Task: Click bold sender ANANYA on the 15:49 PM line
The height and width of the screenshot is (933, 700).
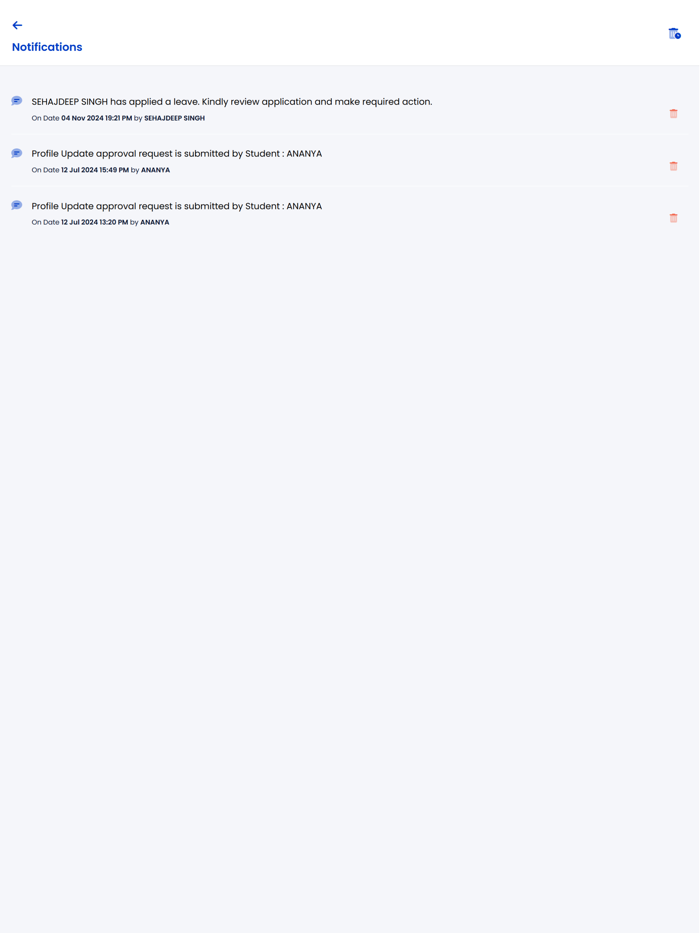Action: 155,170
